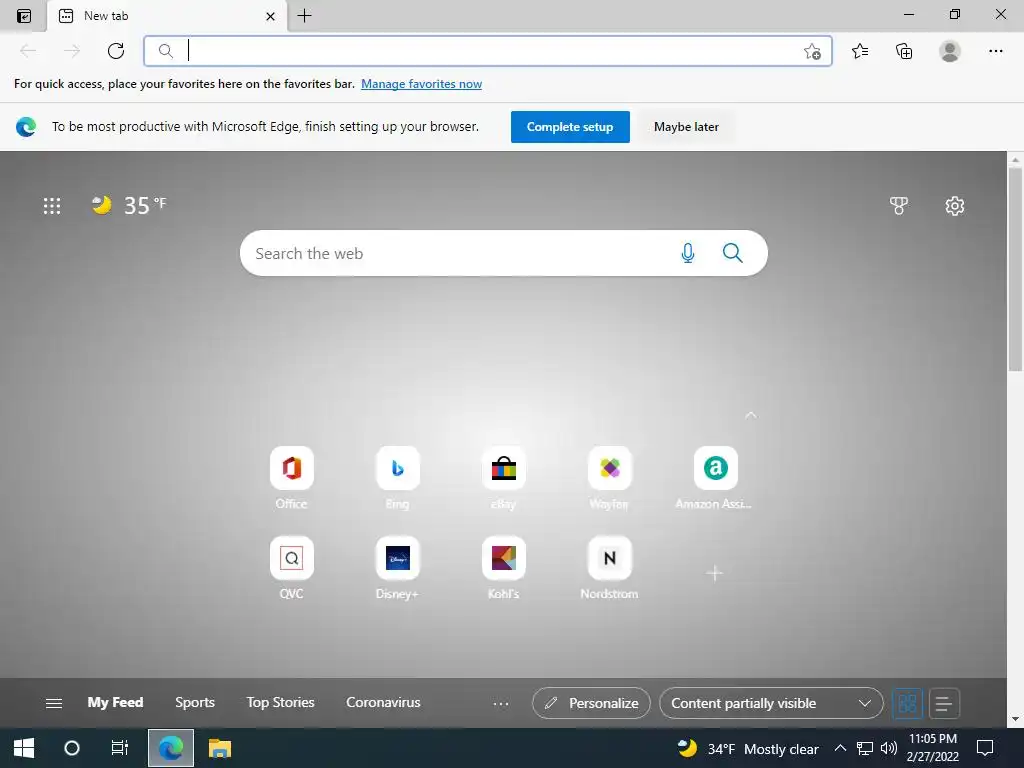
Task: Show more feed categories ellipsis
Action: pos(500,703)
